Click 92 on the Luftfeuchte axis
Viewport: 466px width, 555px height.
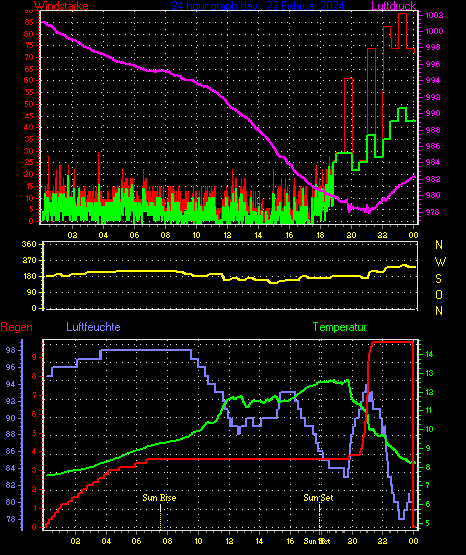pos(11,401)
